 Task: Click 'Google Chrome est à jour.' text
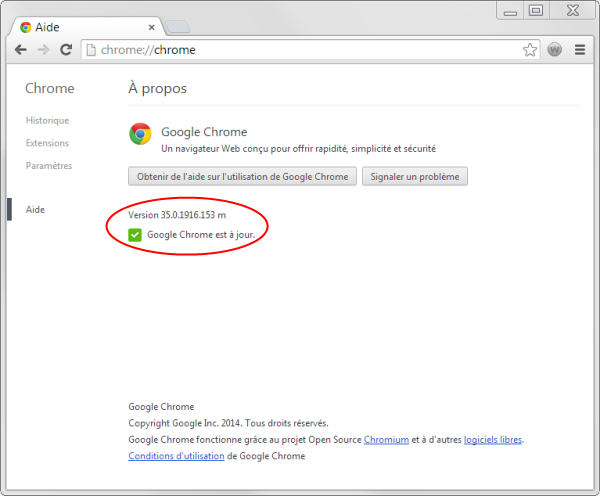[201, 235]
